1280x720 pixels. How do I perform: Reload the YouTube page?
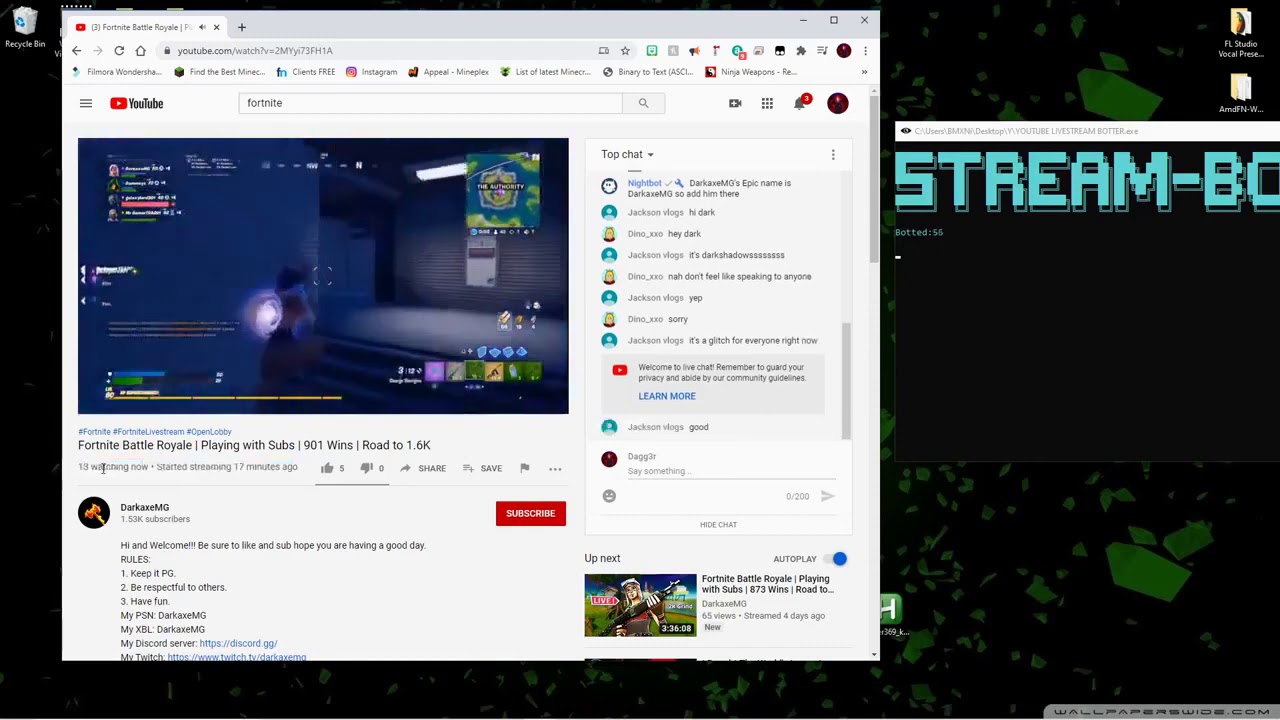119,50
